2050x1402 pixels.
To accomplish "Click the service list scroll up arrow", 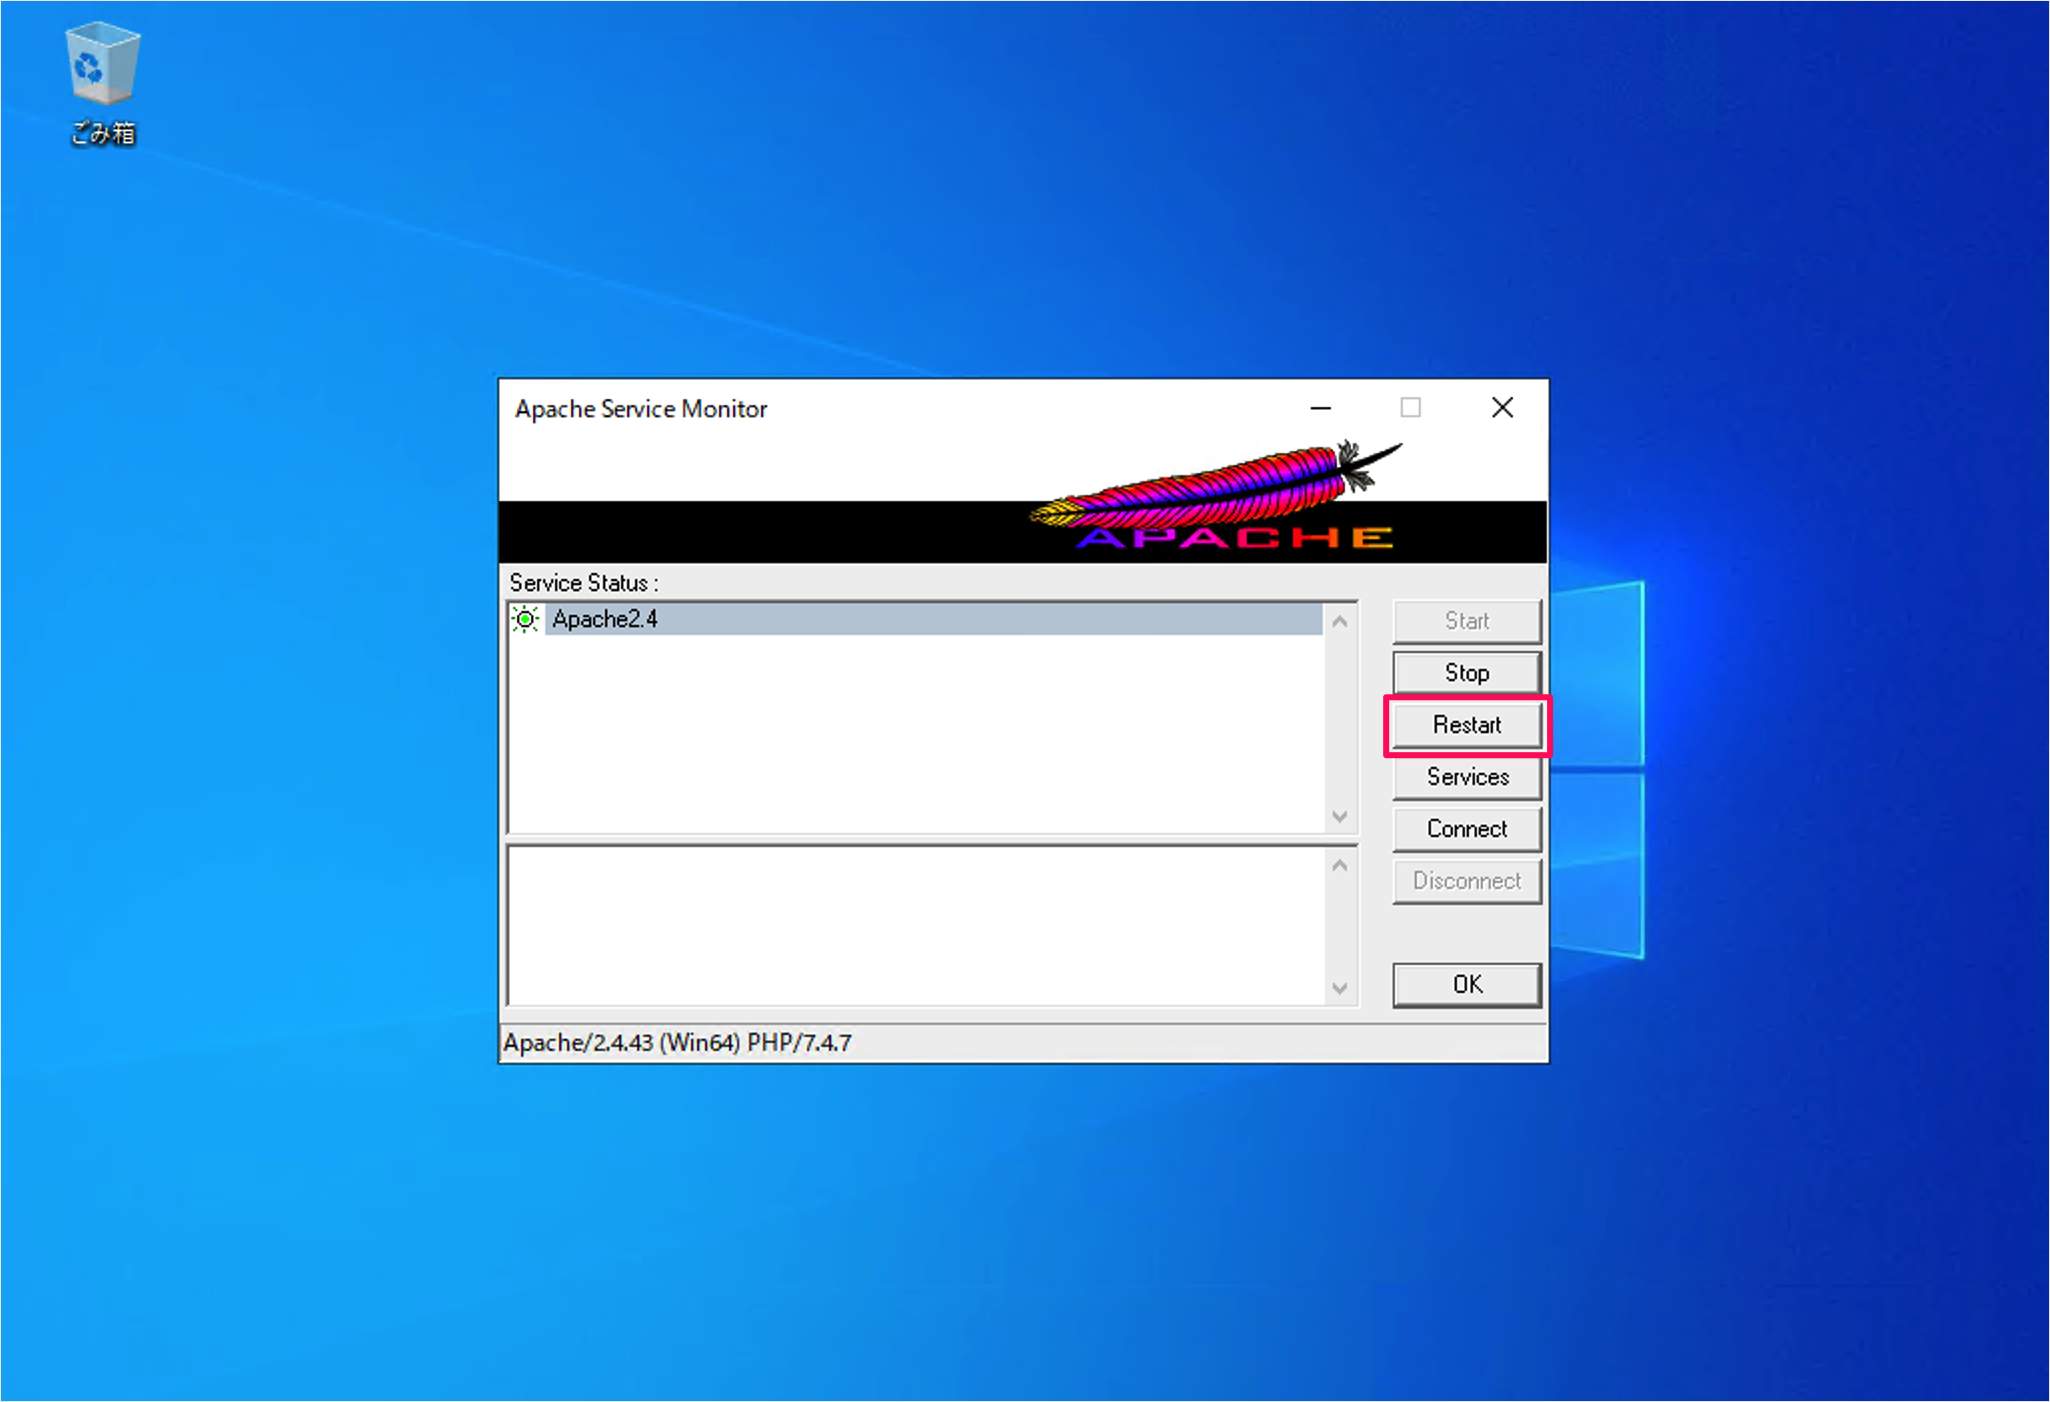I will click(x=1340, y=622).
